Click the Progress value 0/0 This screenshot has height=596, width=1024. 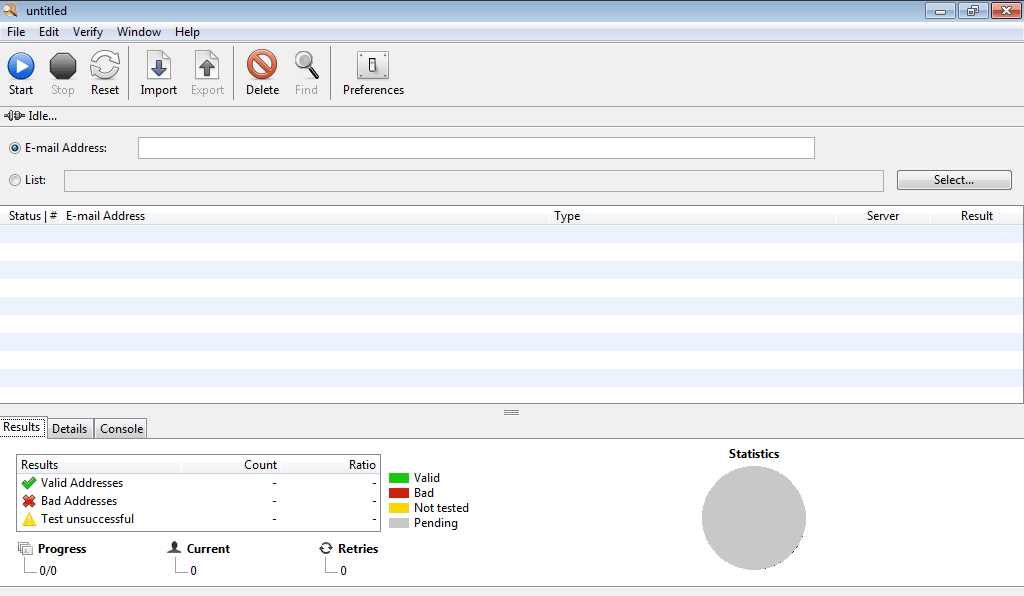click(x=48, y=571)
